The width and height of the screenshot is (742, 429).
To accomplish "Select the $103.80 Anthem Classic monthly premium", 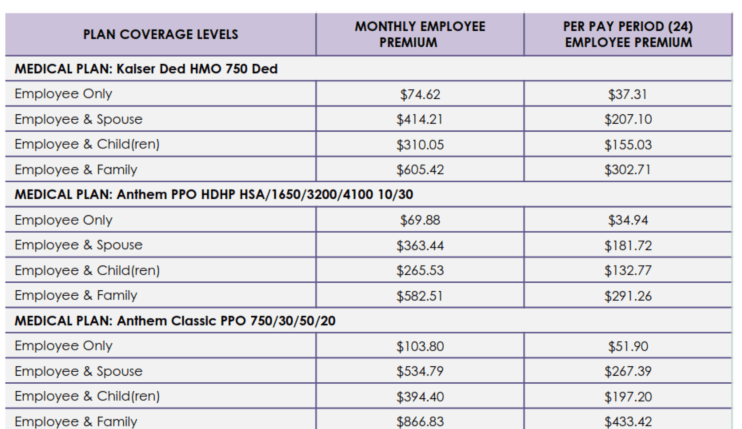I will click(x=419, y=346).
